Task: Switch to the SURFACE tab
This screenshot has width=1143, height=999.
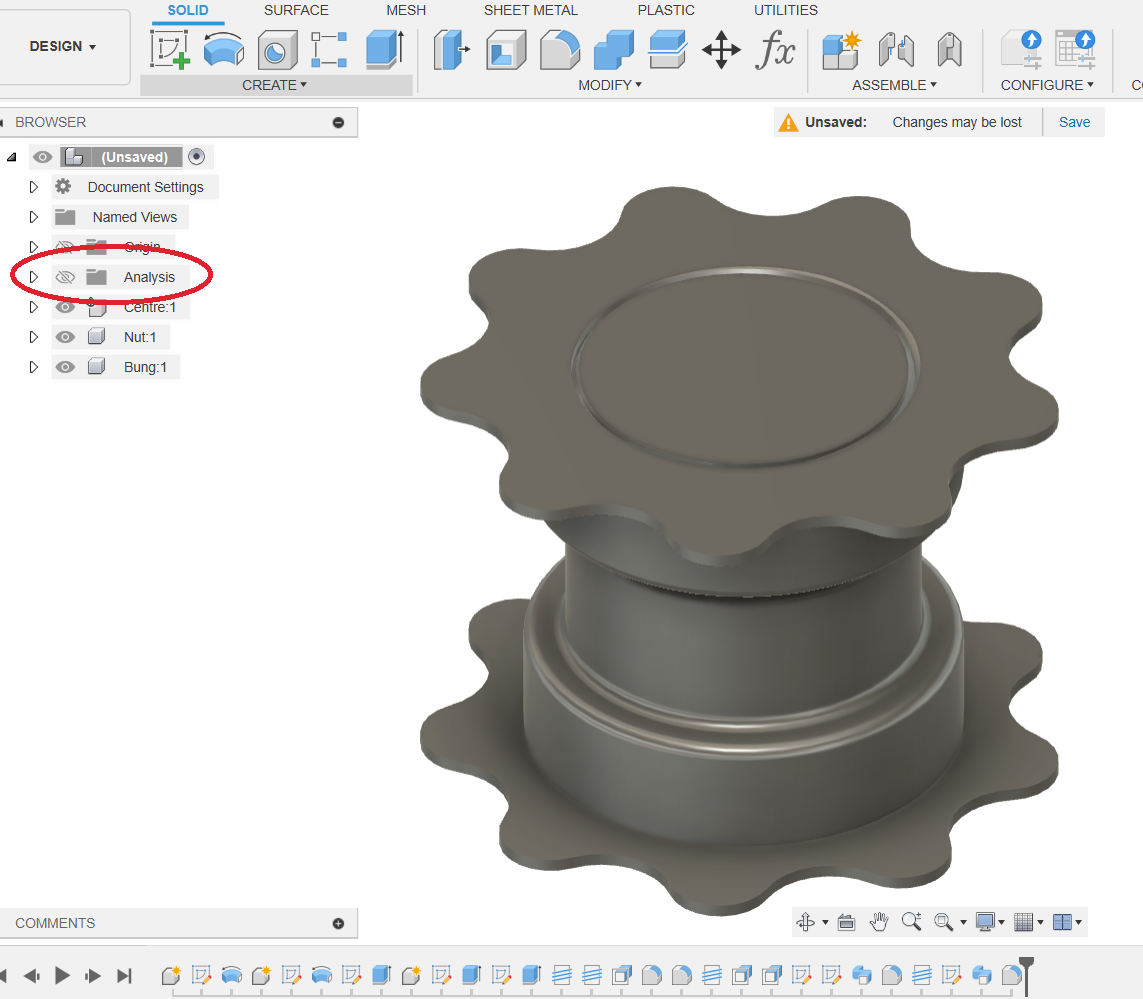Action: tap(296, 10)
